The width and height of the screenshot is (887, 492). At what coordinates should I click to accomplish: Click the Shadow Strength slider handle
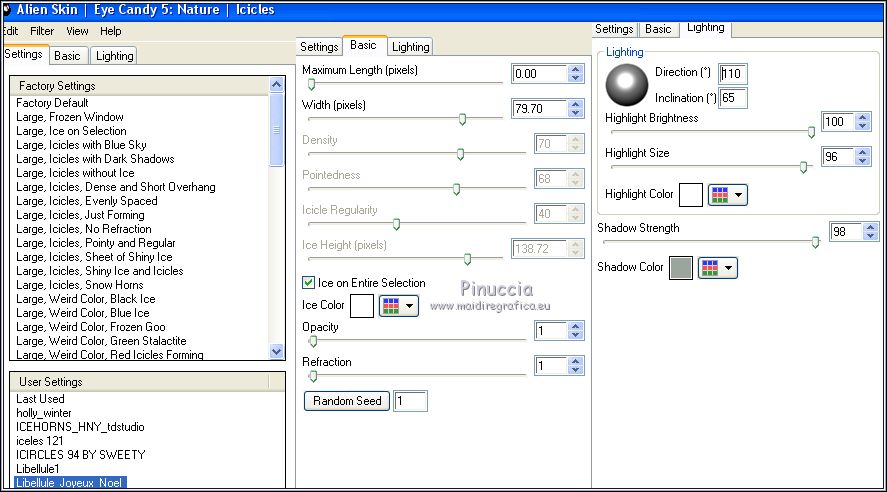815,242
